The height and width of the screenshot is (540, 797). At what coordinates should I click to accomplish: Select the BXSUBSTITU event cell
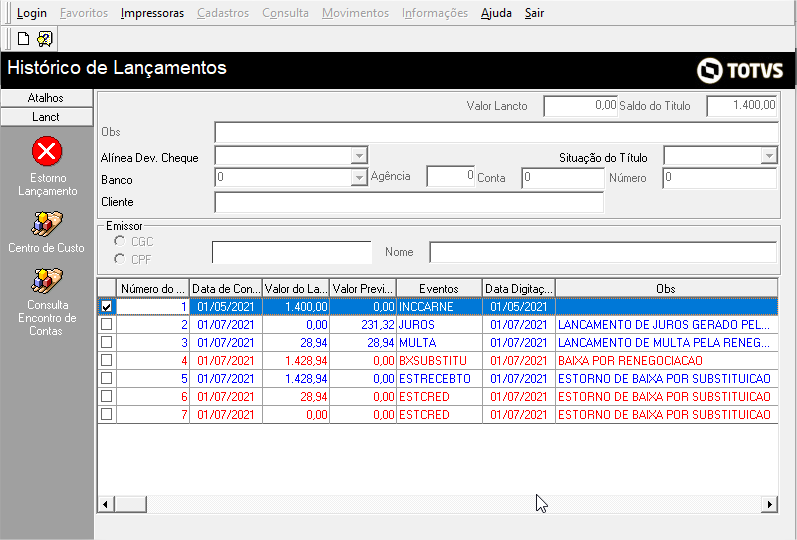pyautogui.click(x=439, y=361)
